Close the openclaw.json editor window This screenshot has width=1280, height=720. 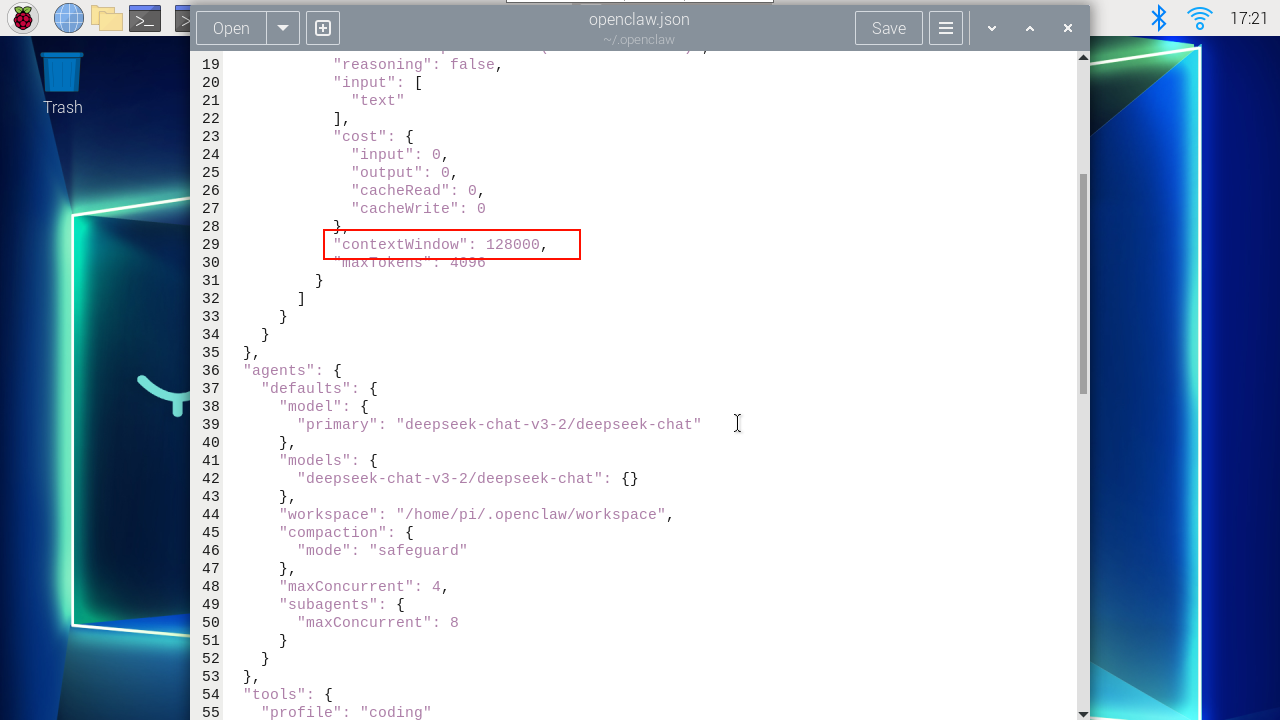(1068, 28)
